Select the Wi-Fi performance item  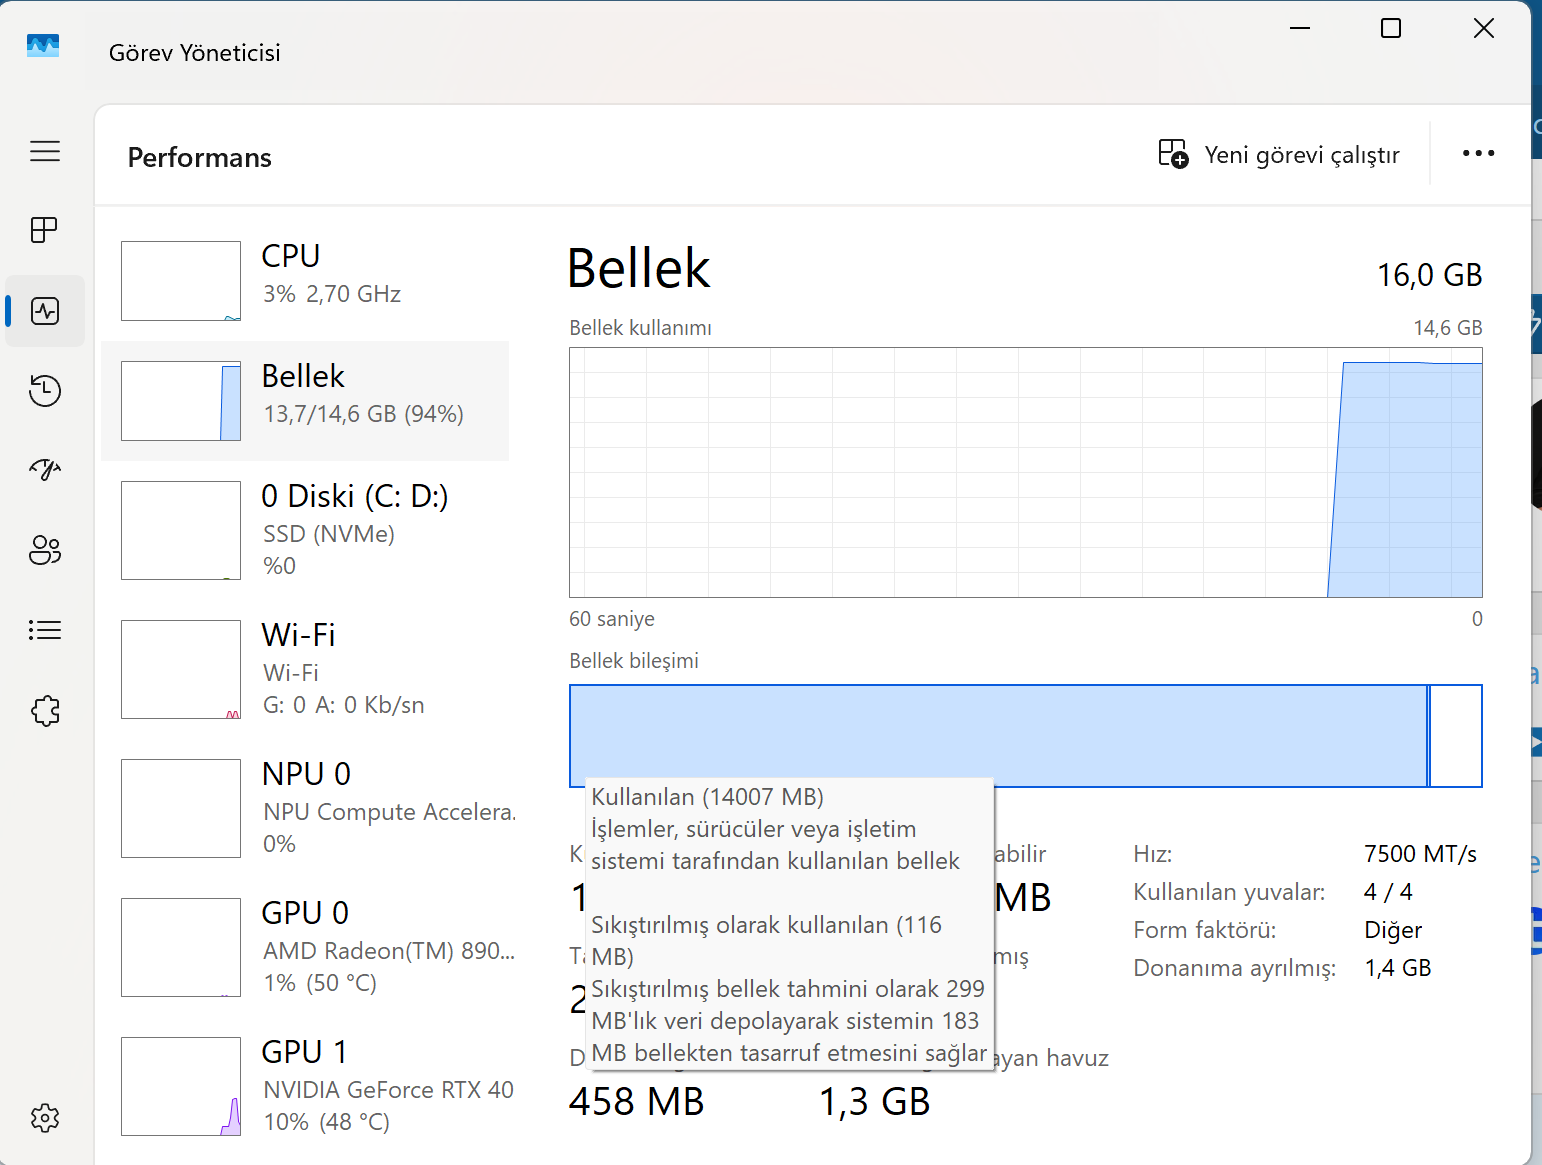(x=305, y=669)
